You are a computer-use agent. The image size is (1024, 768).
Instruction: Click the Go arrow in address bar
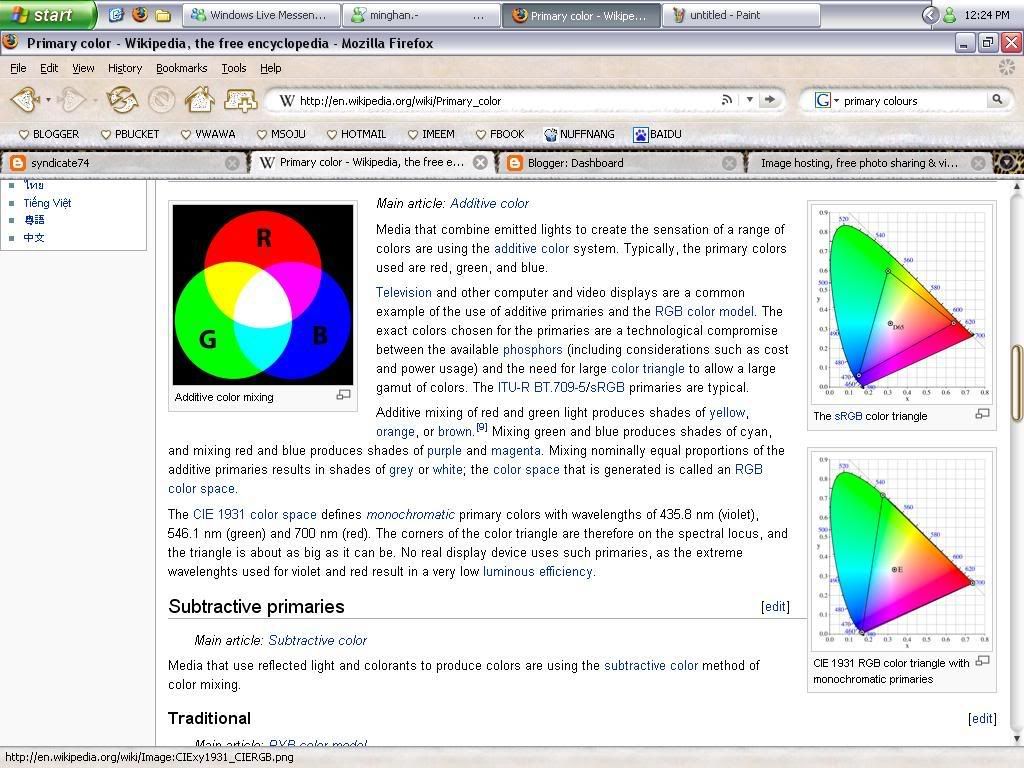point(771,100)
